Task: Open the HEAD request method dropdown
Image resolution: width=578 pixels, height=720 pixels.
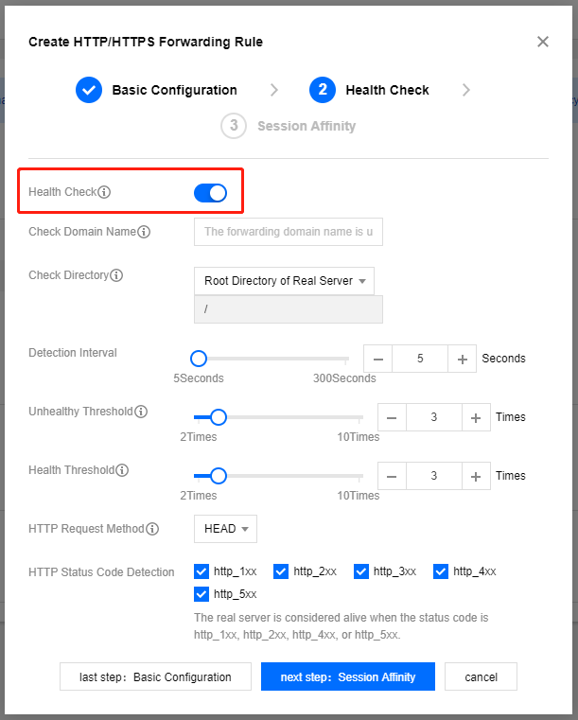Action: pyautogui.click(x=225, y=529)
